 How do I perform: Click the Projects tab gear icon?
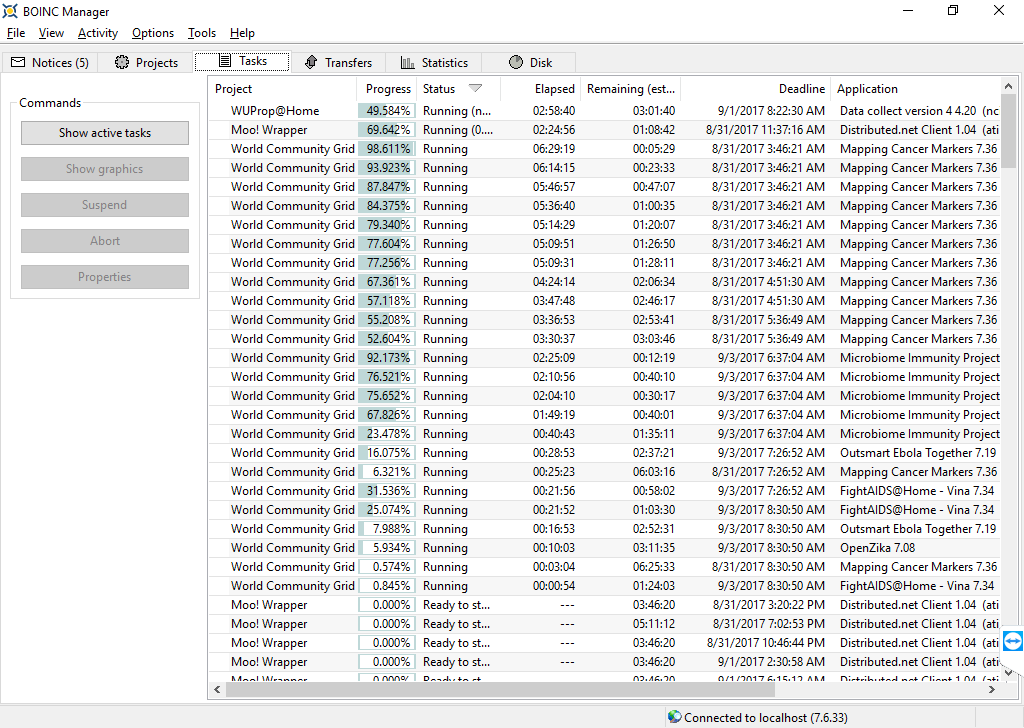point(121,62)
